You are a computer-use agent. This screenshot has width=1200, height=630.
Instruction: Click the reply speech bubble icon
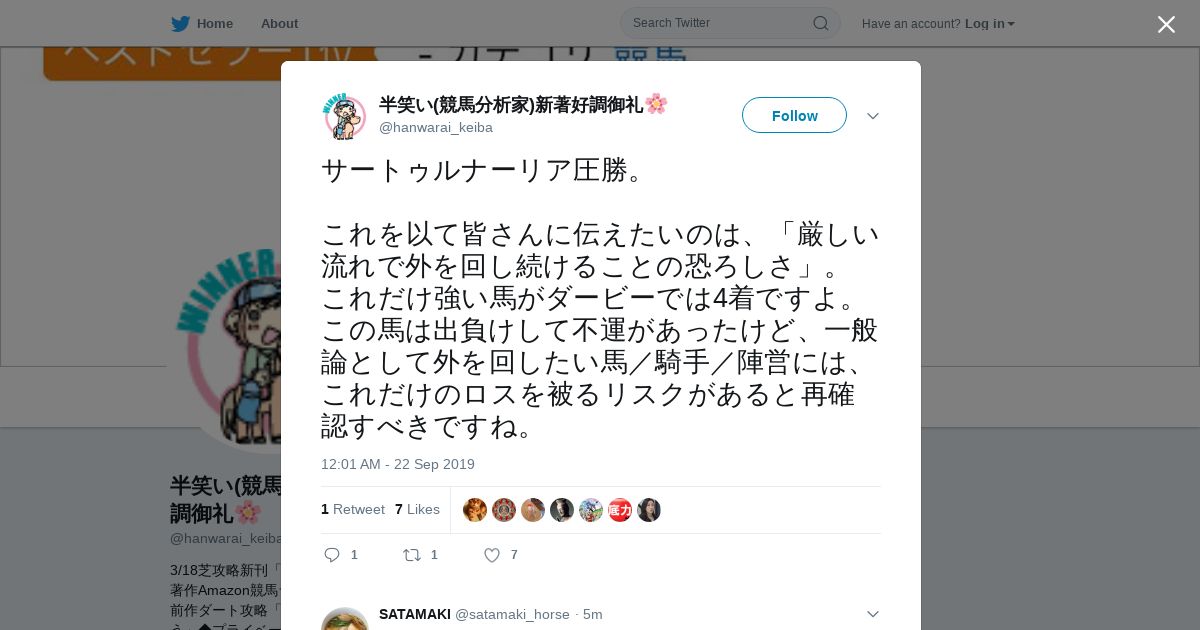tap(332, 555)
